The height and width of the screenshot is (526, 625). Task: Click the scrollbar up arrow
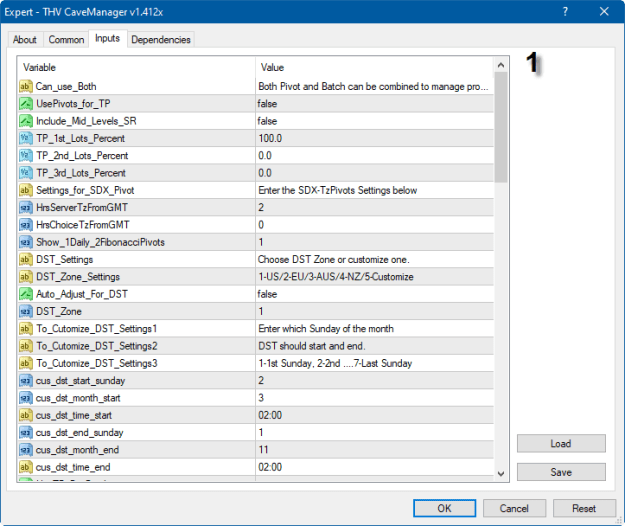(x=501, y=65)
